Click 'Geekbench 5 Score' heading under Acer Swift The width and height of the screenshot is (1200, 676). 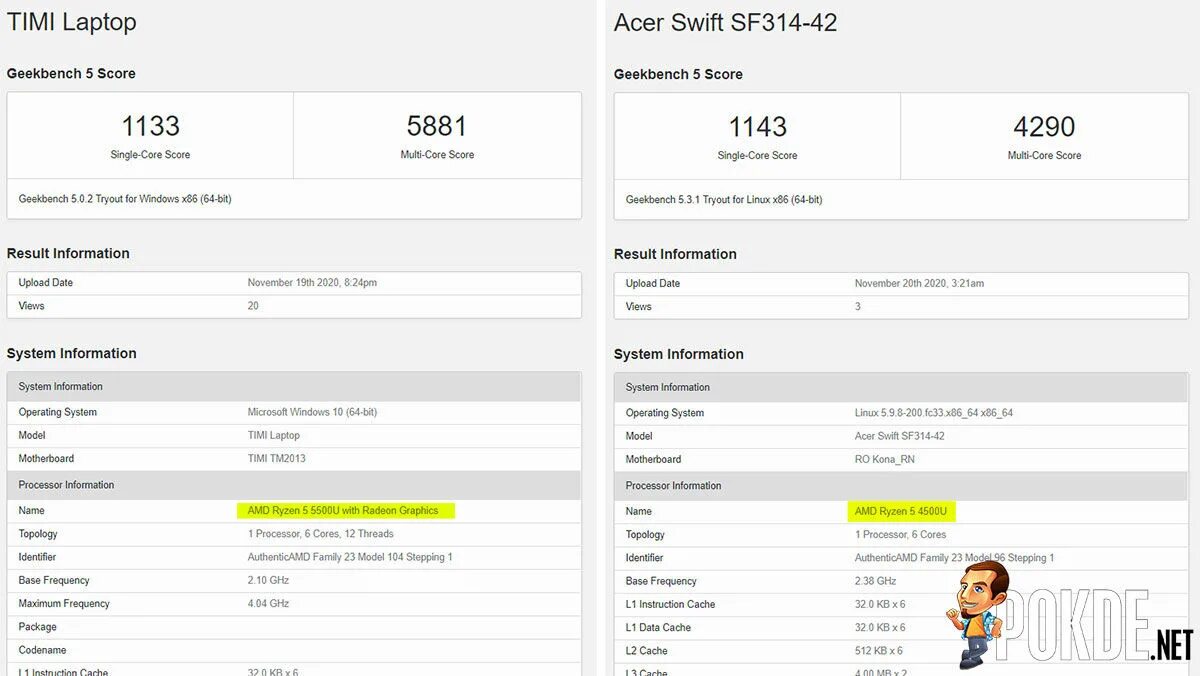tap(678, 74)
